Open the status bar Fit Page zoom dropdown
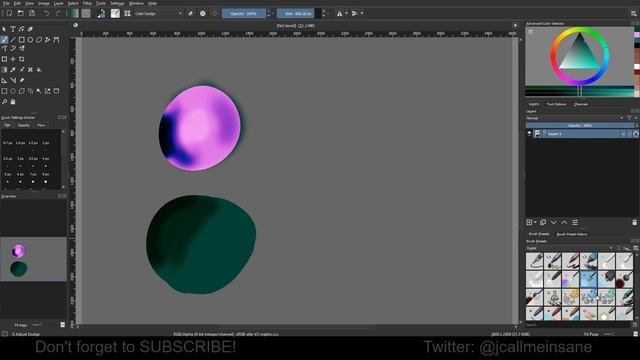Viewport: 640px width, 360px height. [591, 334]
